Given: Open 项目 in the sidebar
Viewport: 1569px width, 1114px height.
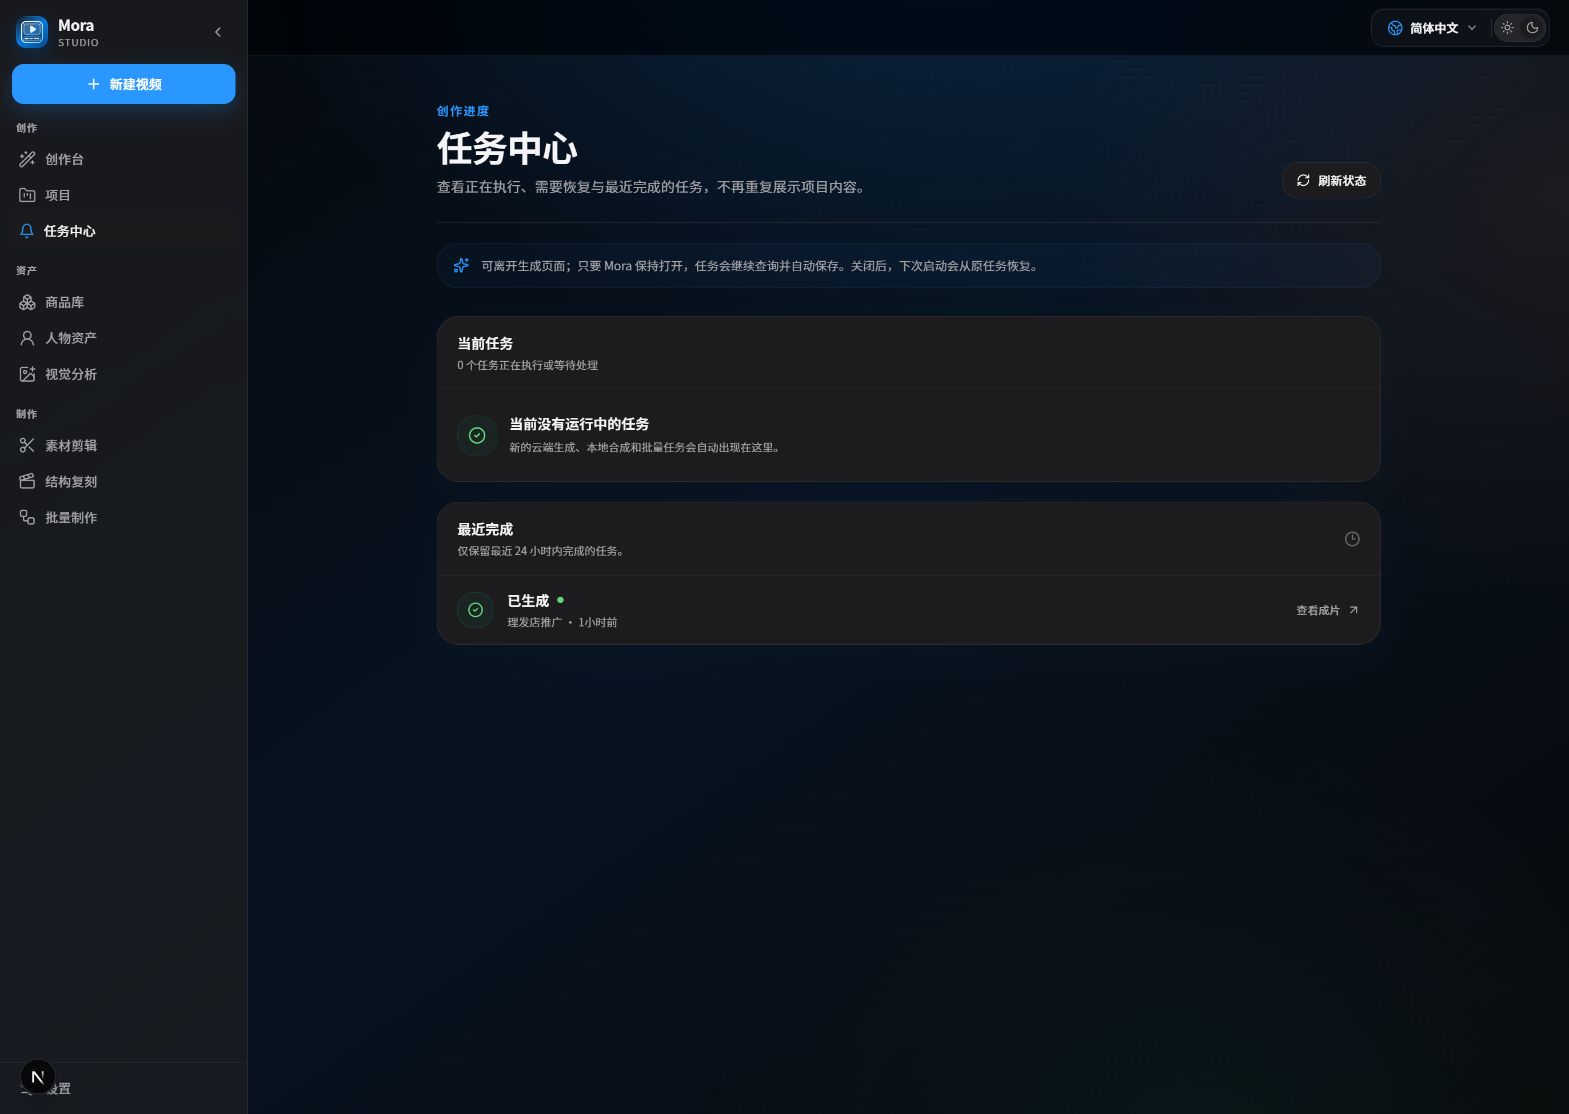Looking at the screenshot, I should 124,195.
